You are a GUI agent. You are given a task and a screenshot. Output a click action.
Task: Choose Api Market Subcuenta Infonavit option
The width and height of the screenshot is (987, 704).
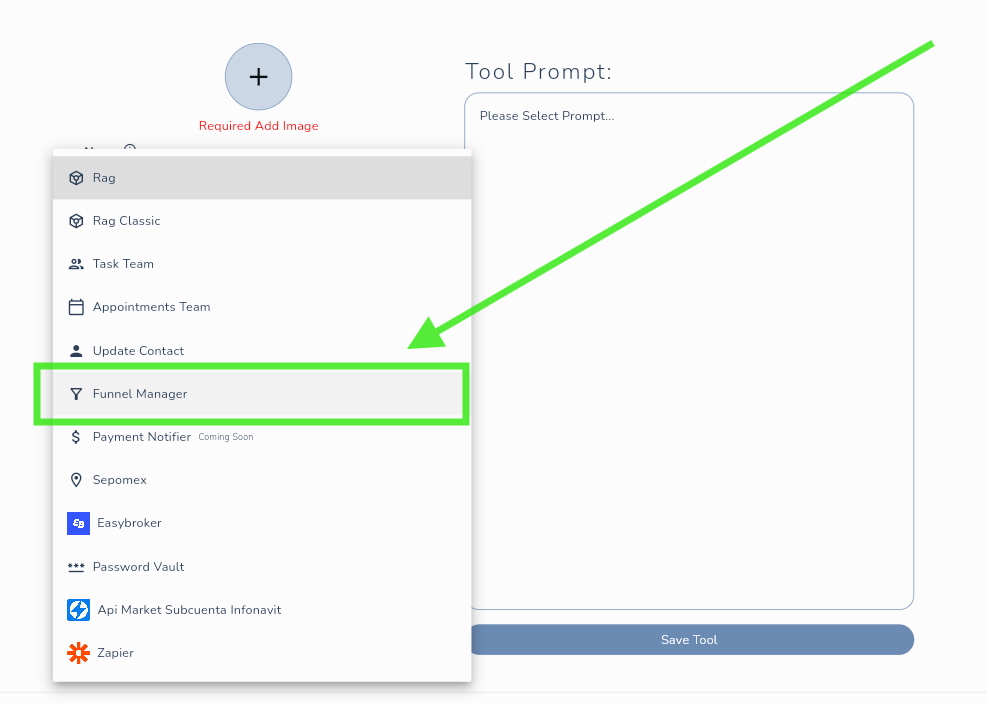[x=189, y=610]
